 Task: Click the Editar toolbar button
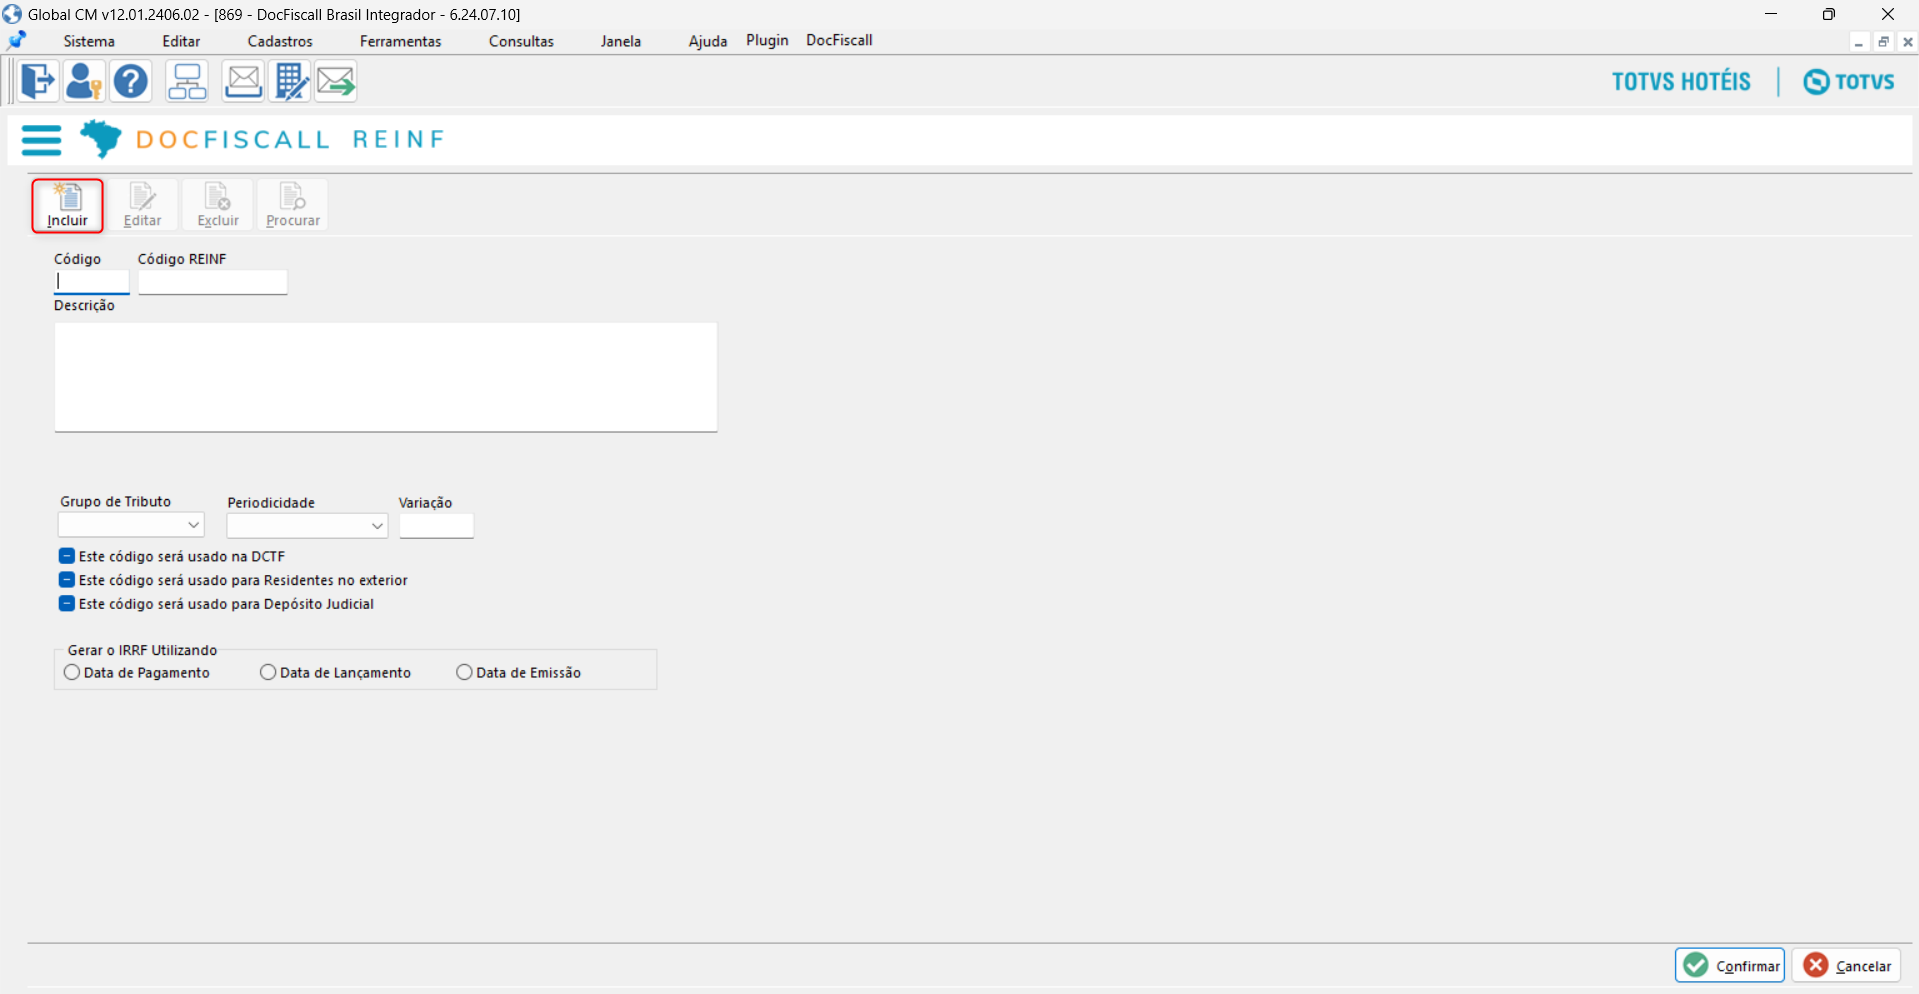(142, 206)
